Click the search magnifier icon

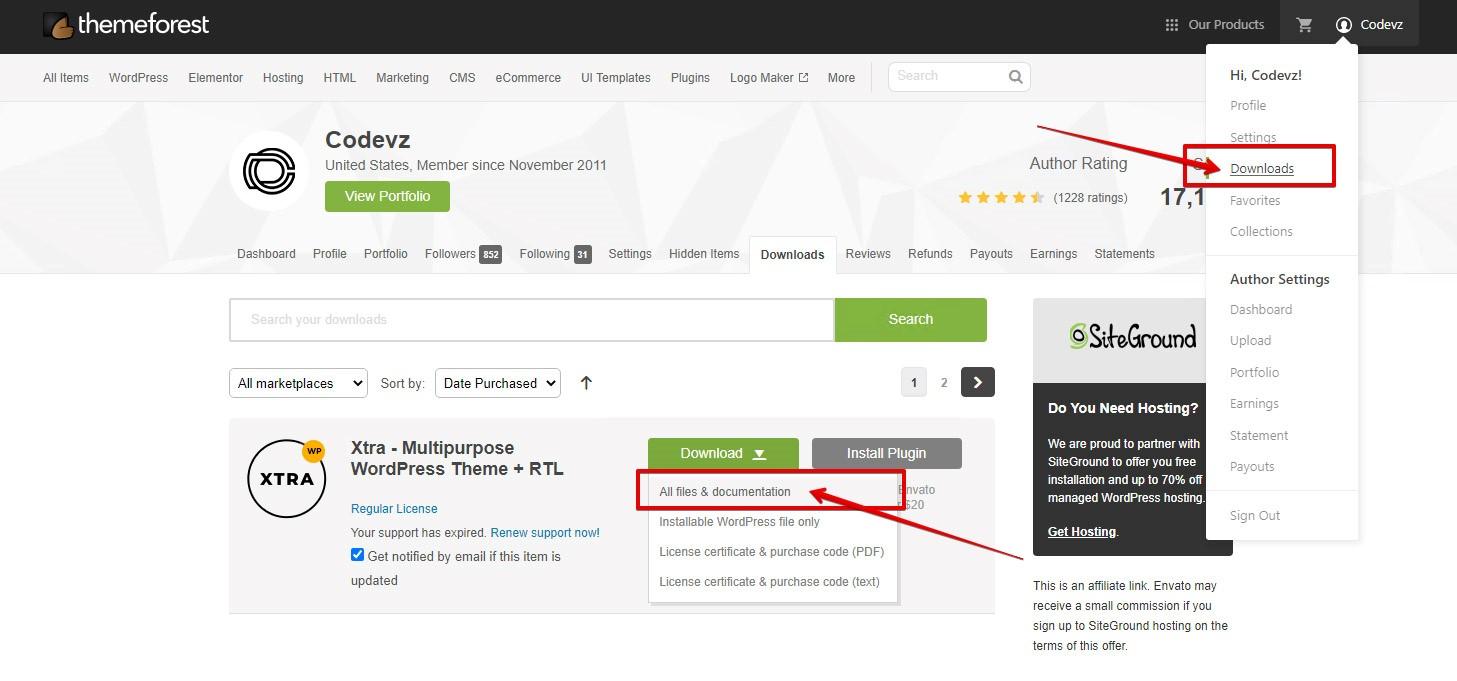tap(1015, 77)
